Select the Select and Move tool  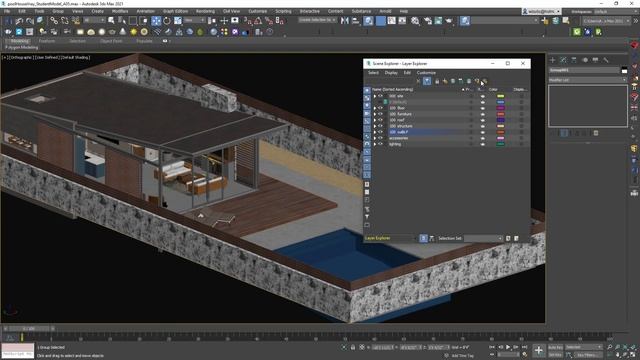(x=156, y=20)
